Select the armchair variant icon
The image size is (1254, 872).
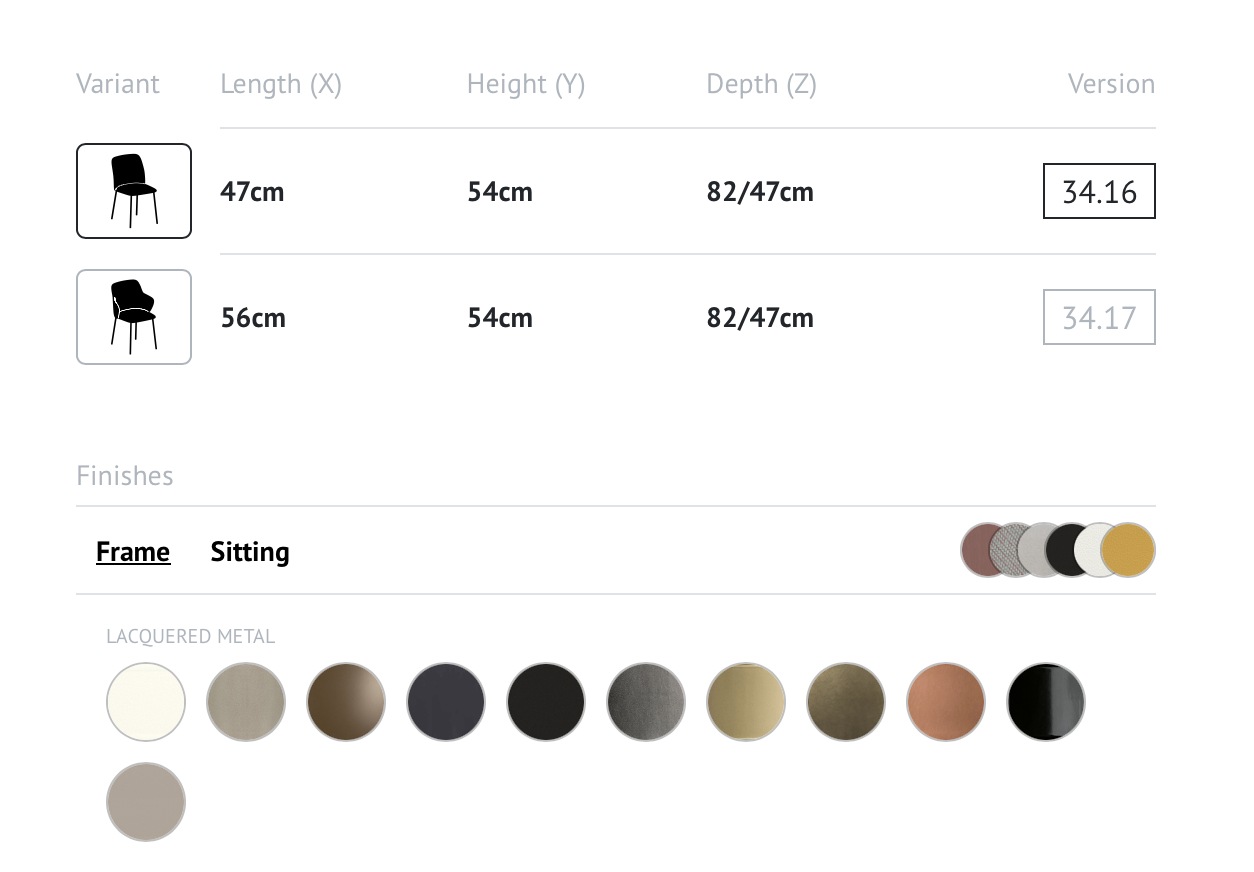click(x=134, y=317)
